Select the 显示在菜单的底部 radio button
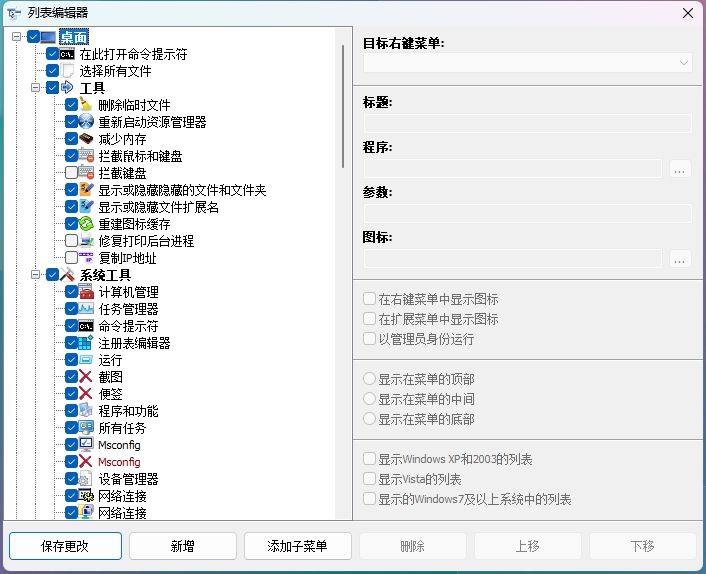 pos(369,419)
